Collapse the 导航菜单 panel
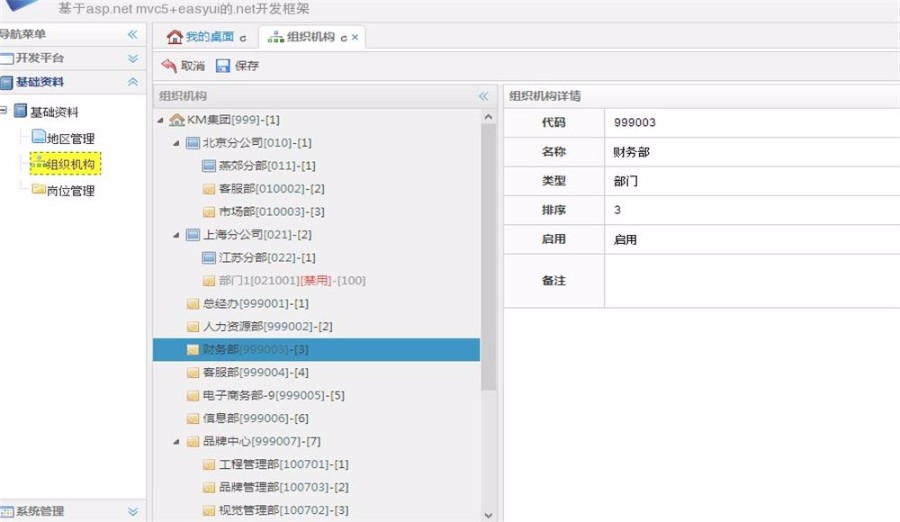This screenshot has height=522, width=900. click(x=133, y=34)
